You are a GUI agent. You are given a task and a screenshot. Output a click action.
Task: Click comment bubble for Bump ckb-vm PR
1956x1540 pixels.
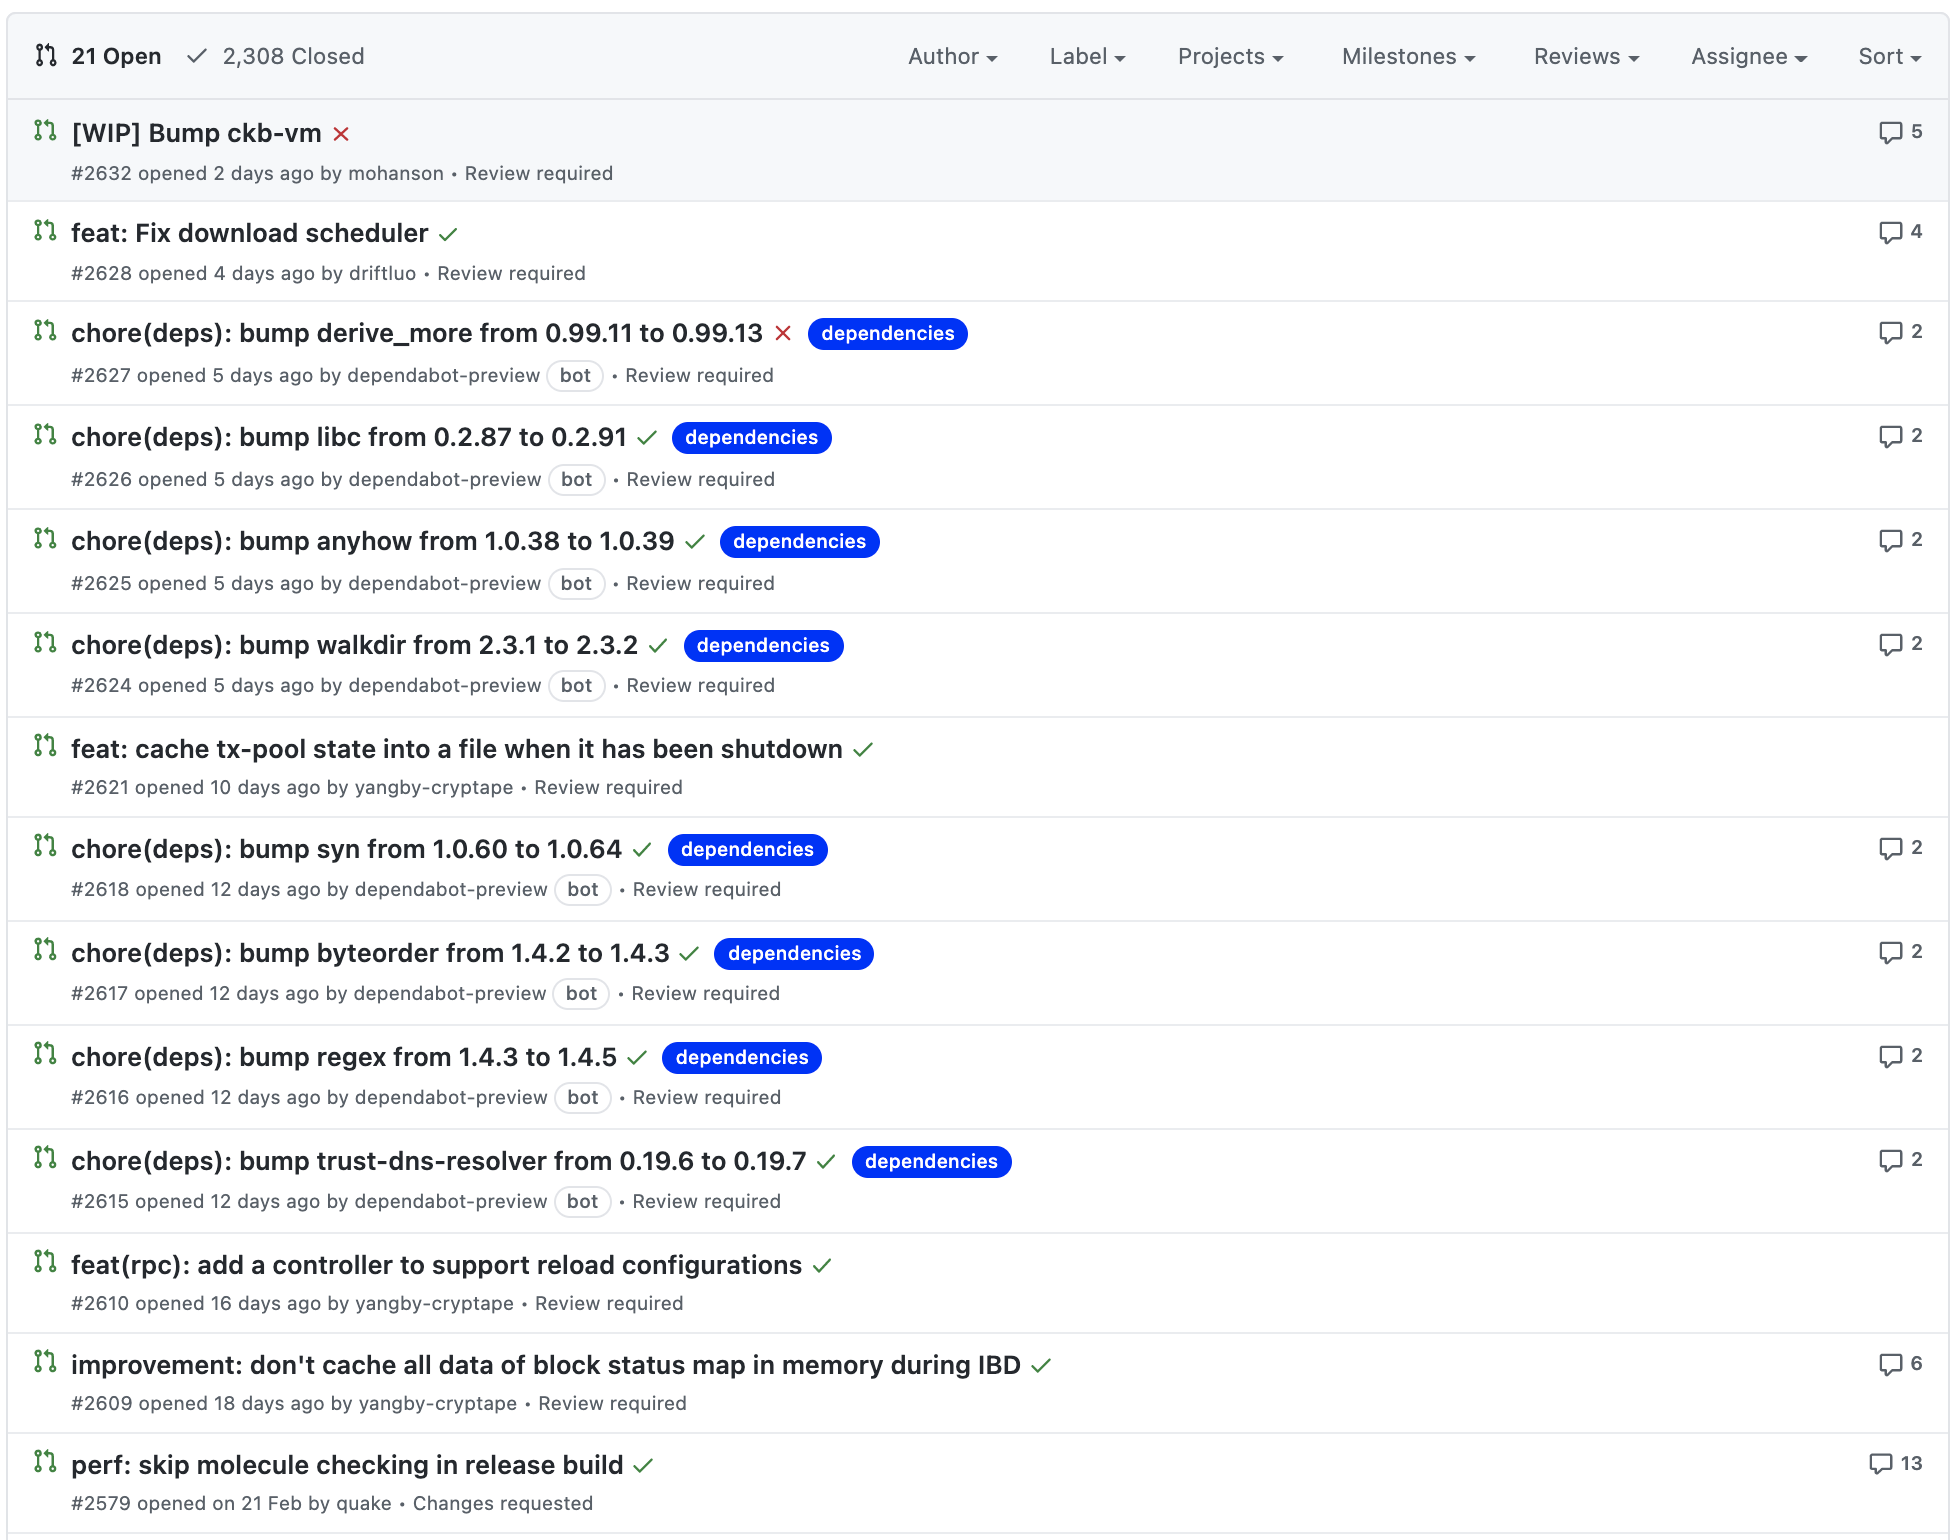pyautogui.click(x=1890, y=132)
